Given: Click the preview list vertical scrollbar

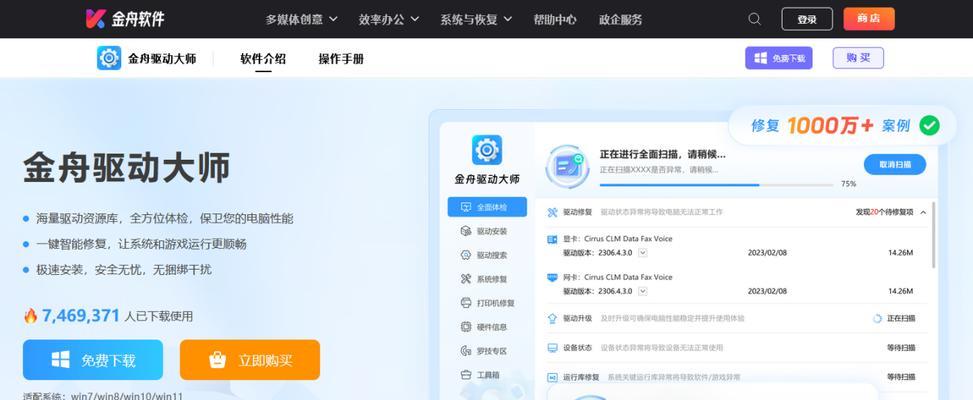Looking at the screenshot, I should [x=933, y=236].
